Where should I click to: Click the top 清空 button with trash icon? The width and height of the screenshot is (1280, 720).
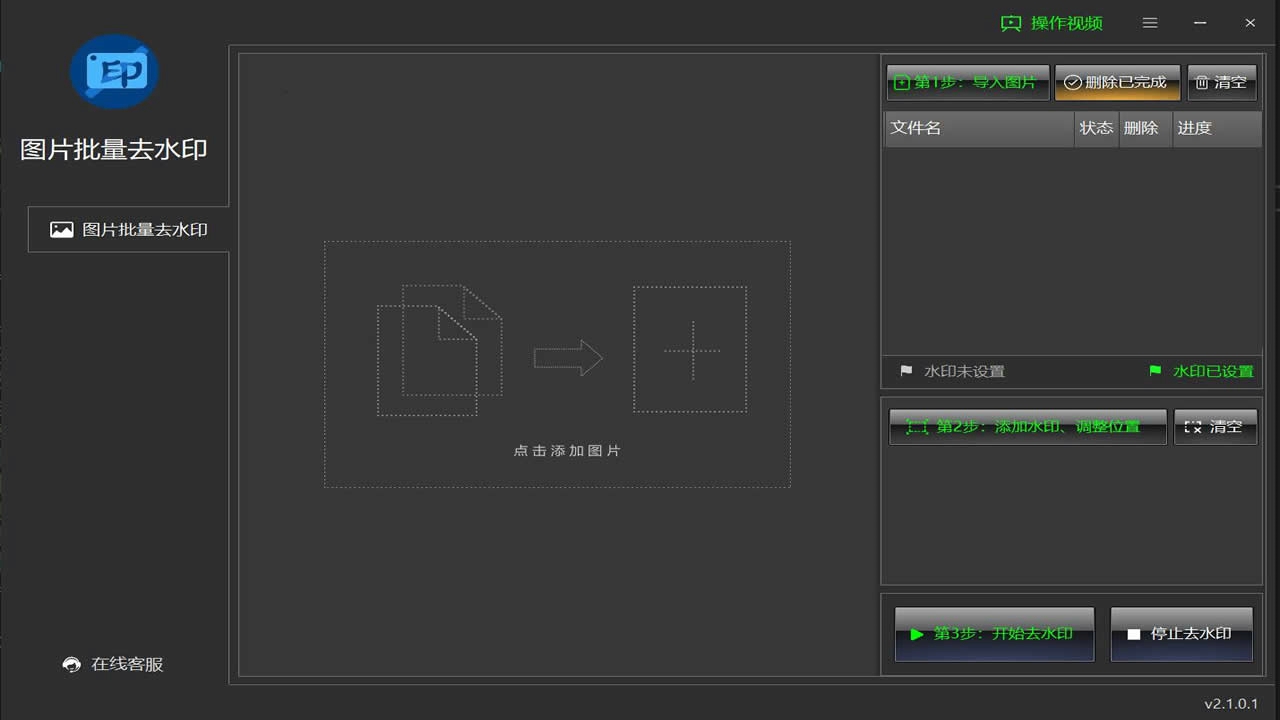point(1221,83)
